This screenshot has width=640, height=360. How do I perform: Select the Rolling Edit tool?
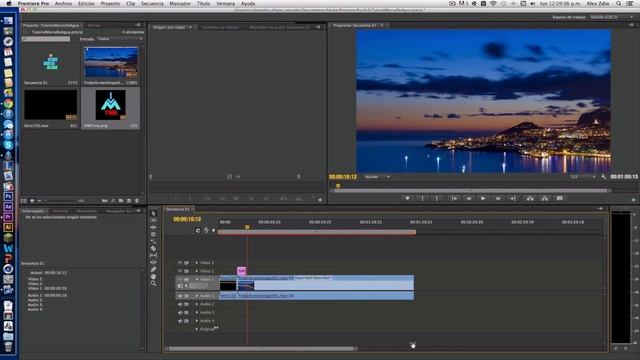(153, 234)
